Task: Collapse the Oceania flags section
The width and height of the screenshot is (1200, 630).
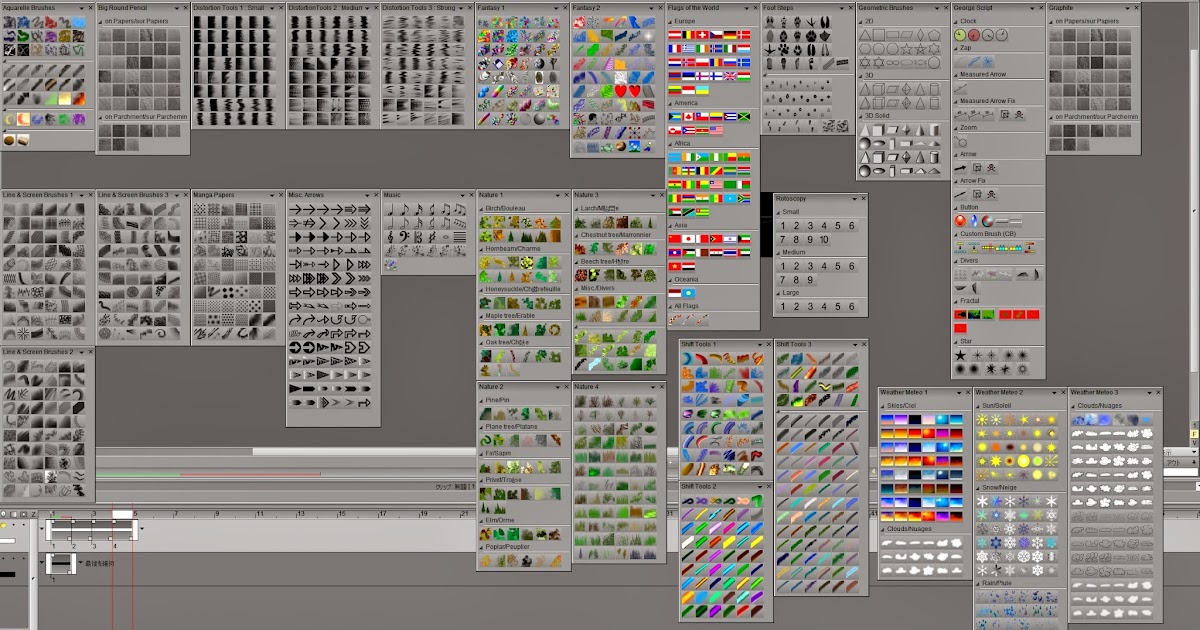Action: (670, 280)
